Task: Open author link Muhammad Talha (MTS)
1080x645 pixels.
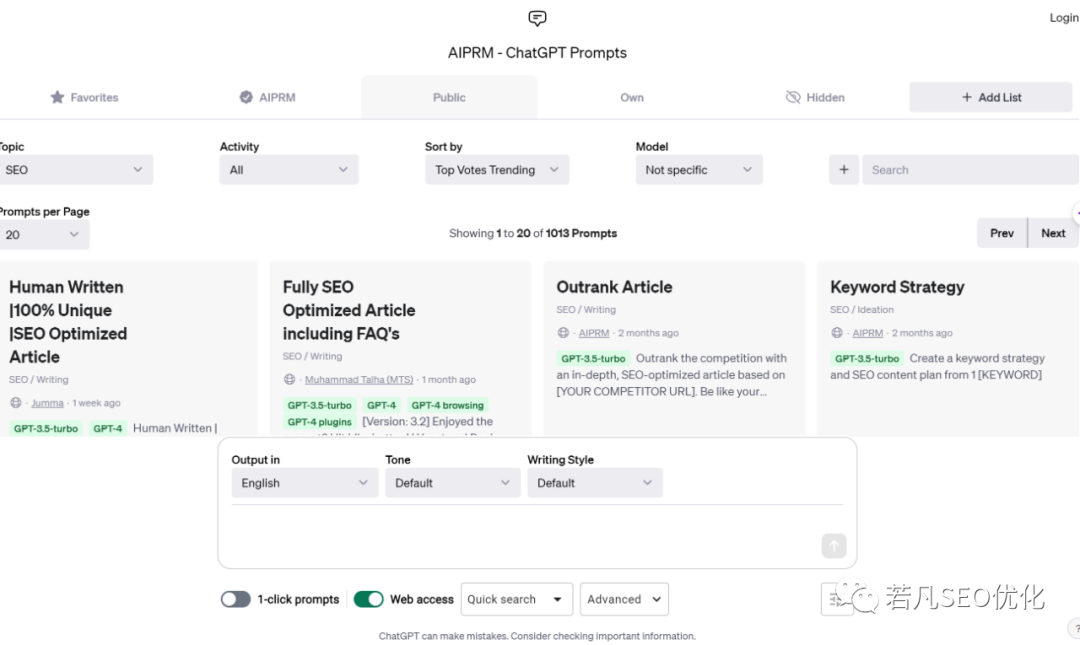Action: coord(359,380)
